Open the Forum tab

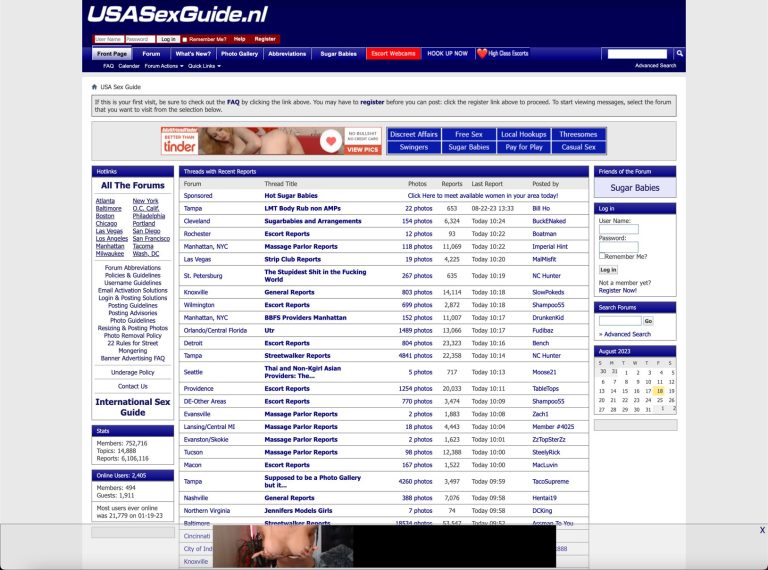(151, 54)
